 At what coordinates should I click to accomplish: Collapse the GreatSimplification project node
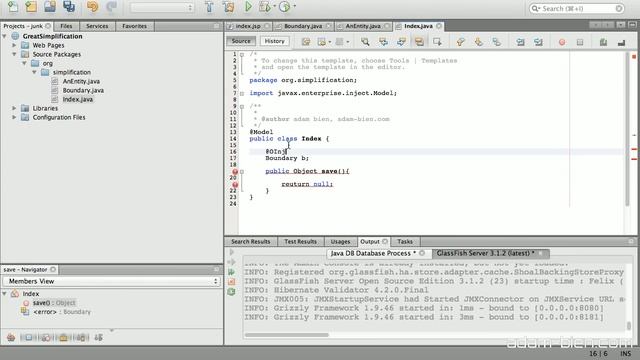click(4, 36)
